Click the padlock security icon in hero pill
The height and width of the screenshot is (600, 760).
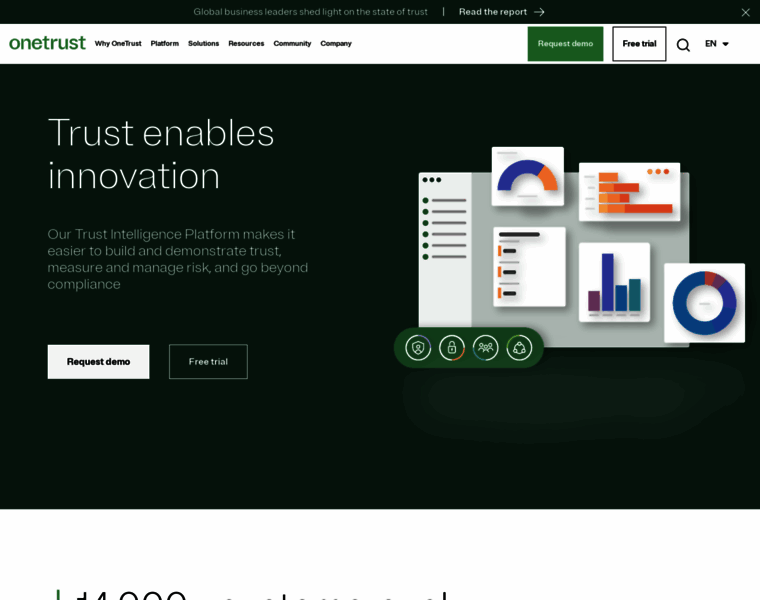pos(452,347)
